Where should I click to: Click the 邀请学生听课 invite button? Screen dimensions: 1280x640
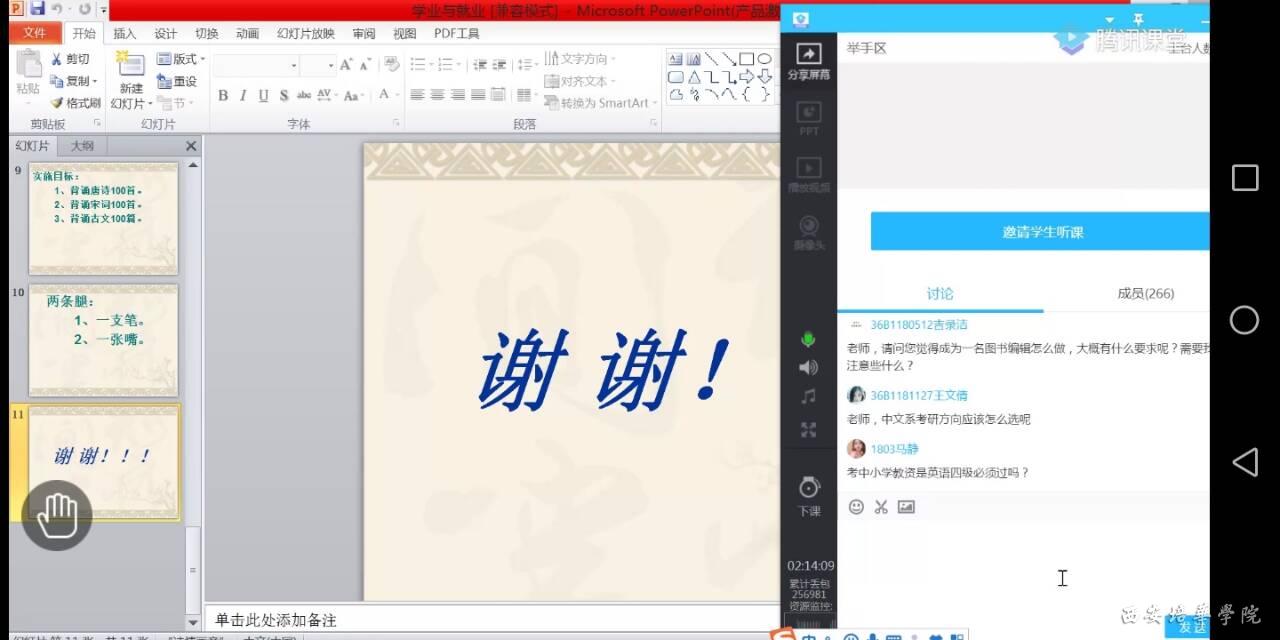[1042, 231]
